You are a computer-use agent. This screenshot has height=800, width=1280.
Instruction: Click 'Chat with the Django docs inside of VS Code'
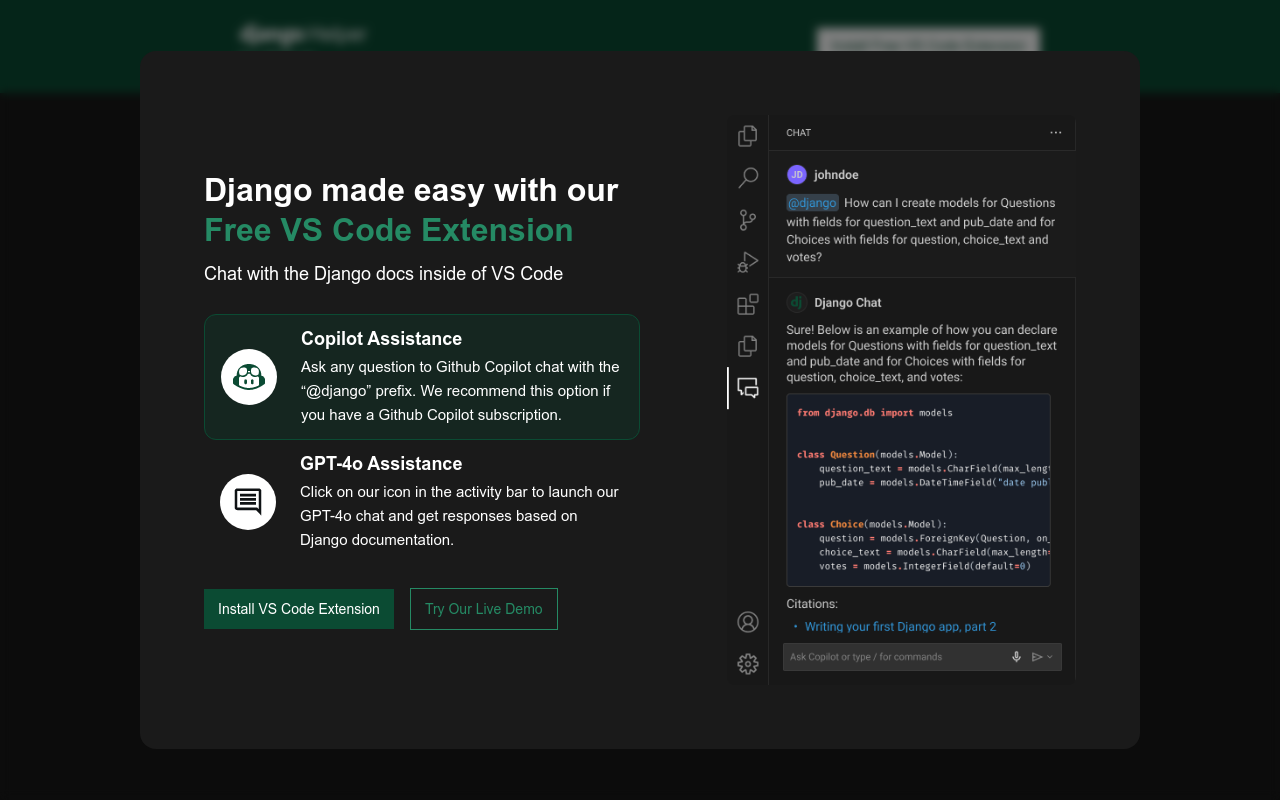(x=383, y=274)
